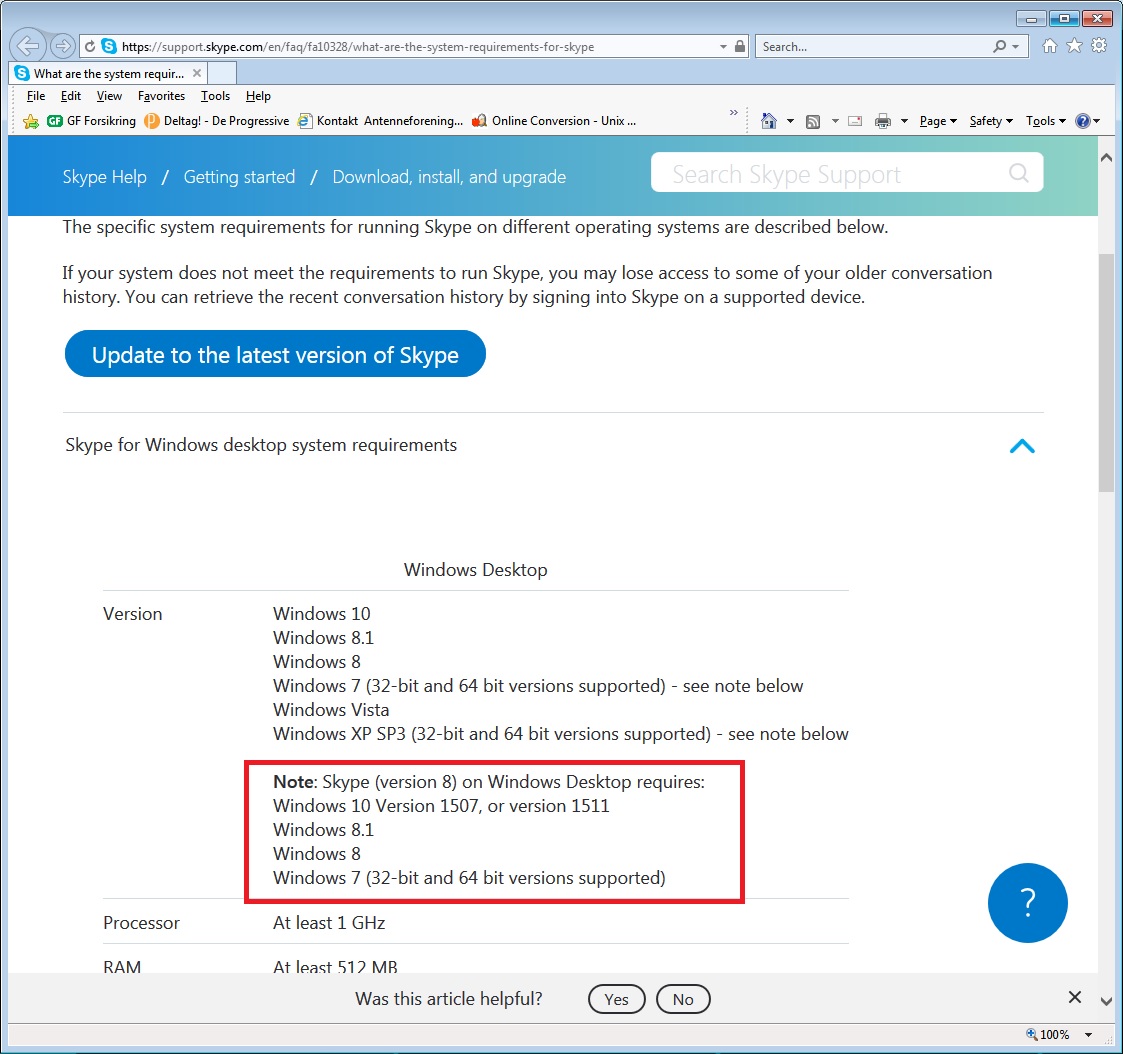Open the View menu

[109, 96]
